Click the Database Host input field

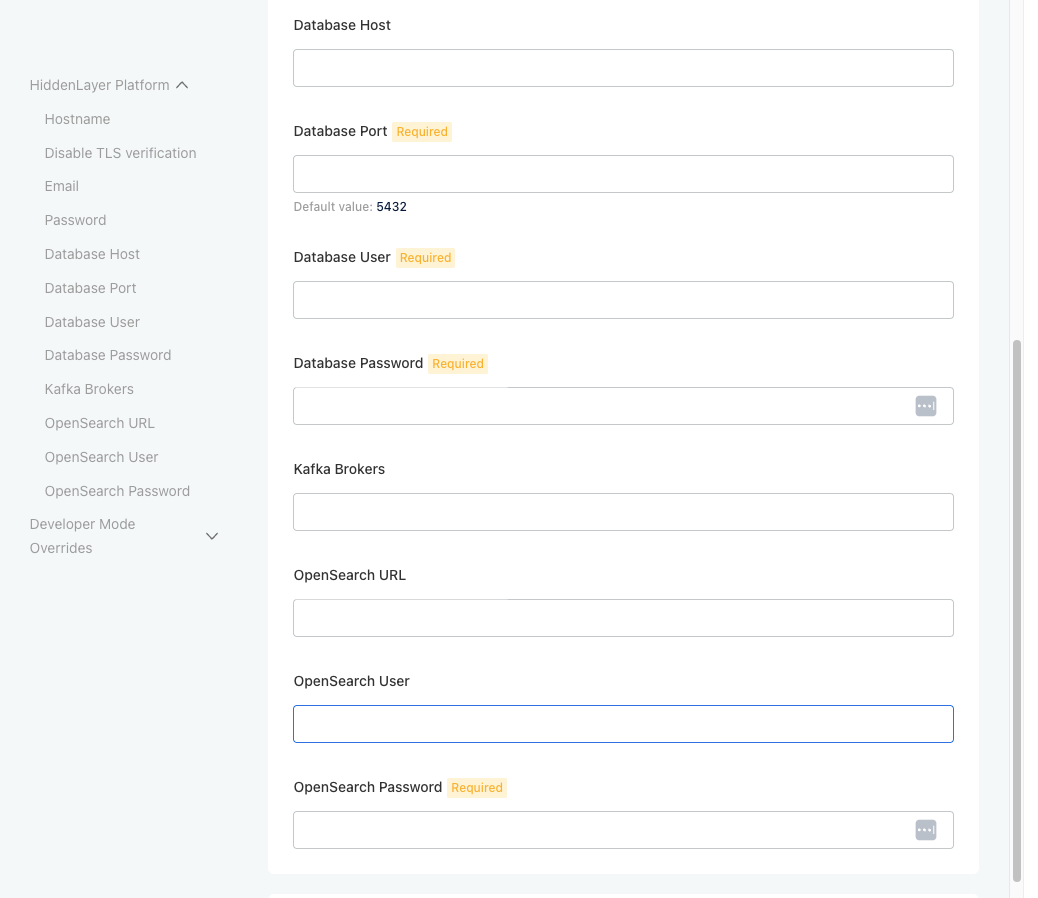point(622,68)
